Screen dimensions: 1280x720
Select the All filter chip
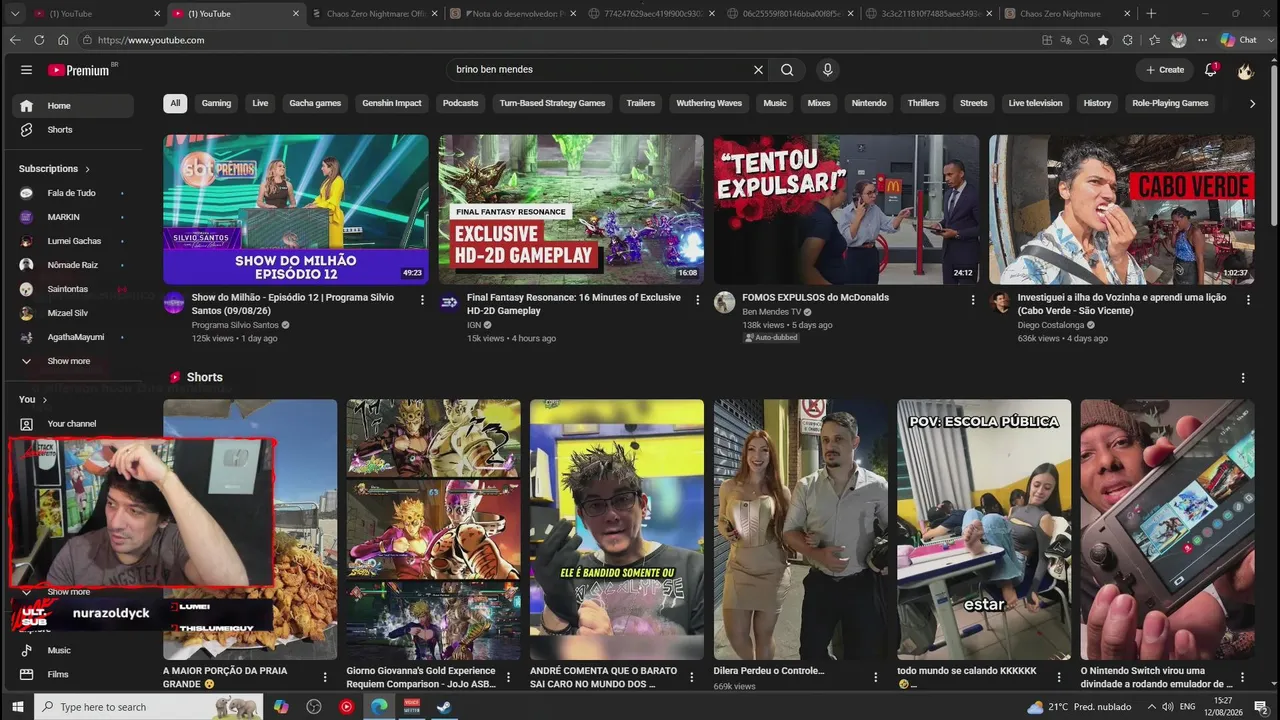[175, 103]
